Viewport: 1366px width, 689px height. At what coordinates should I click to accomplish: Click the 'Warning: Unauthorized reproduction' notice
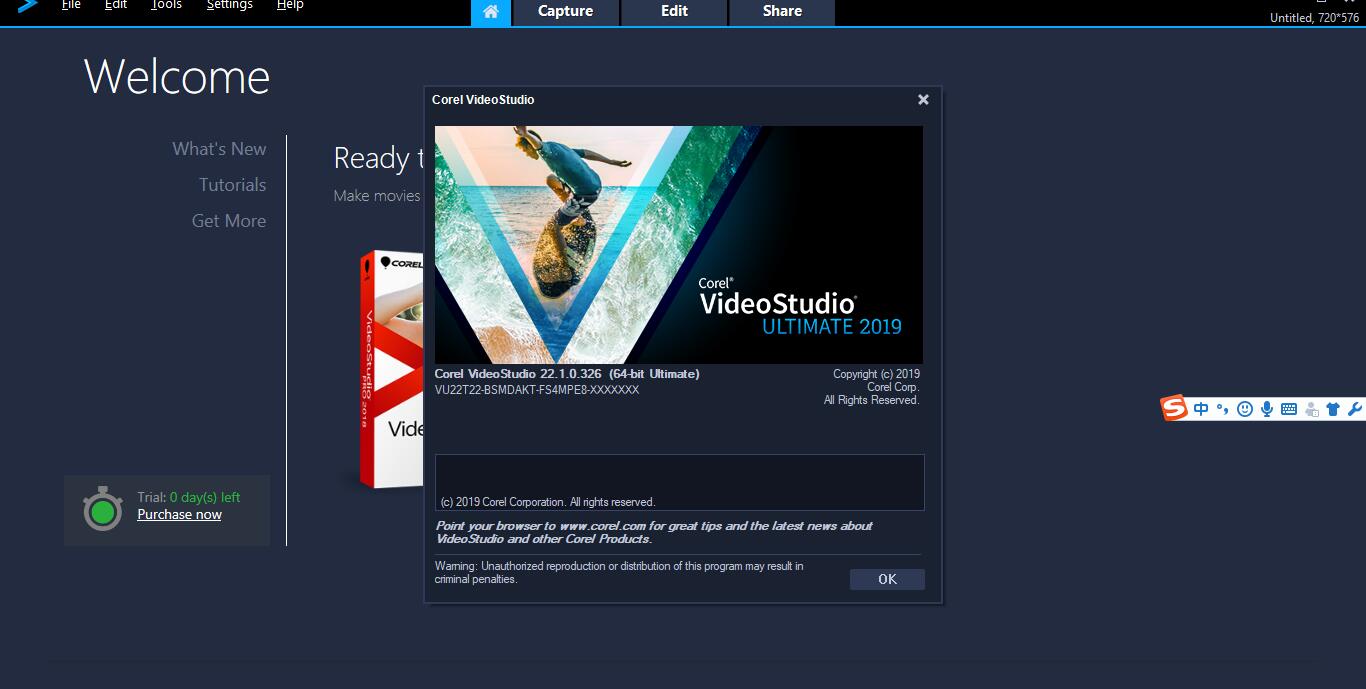pos(619,572)
